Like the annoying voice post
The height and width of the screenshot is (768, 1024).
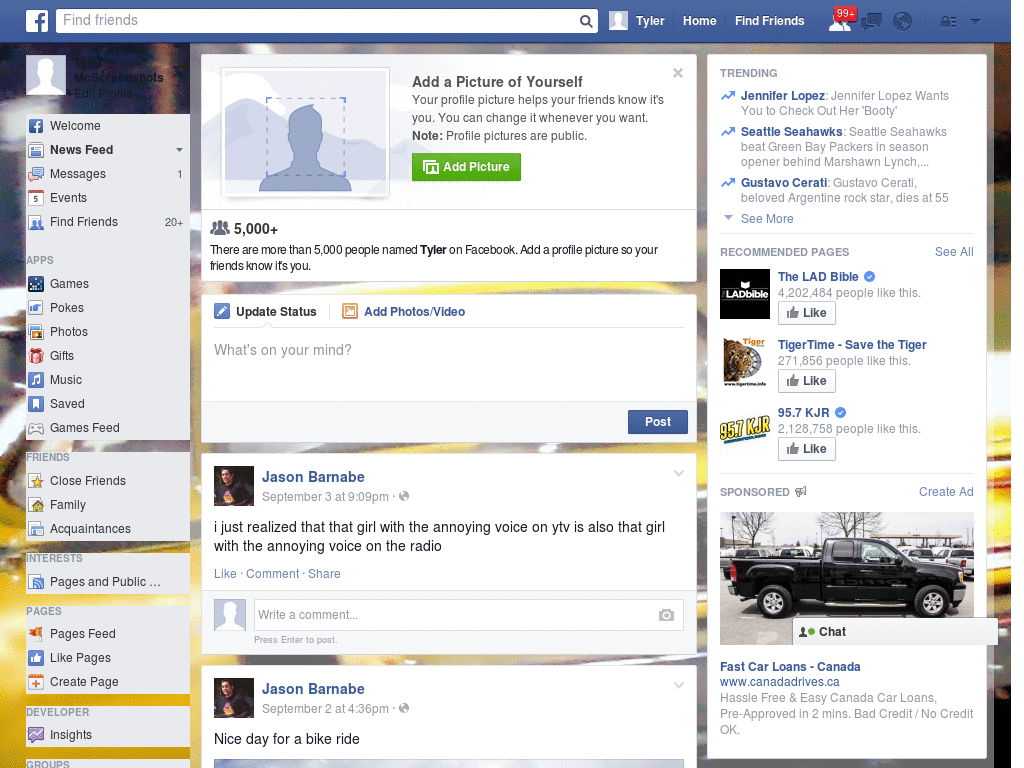click(x=225, y=573)
